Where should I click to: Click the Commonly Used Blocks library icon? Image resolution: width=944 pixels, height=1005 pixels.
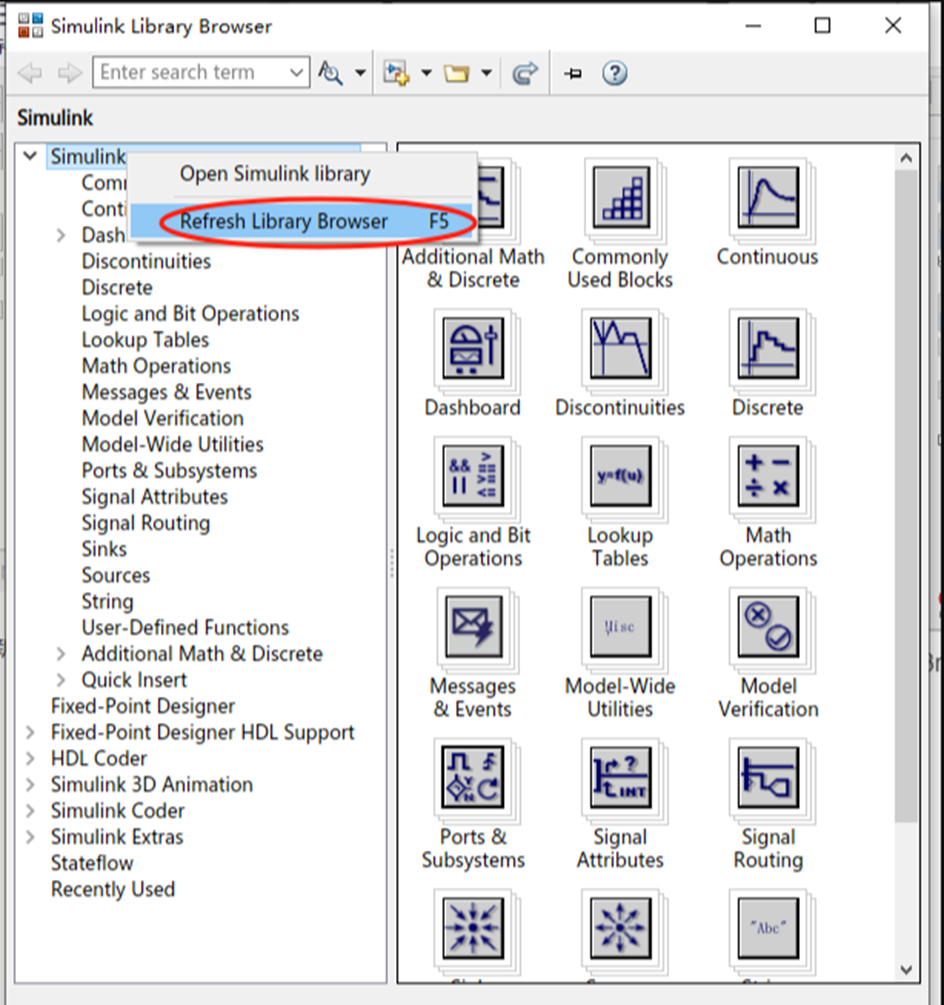pyautogui.click(x=621, y=197)
